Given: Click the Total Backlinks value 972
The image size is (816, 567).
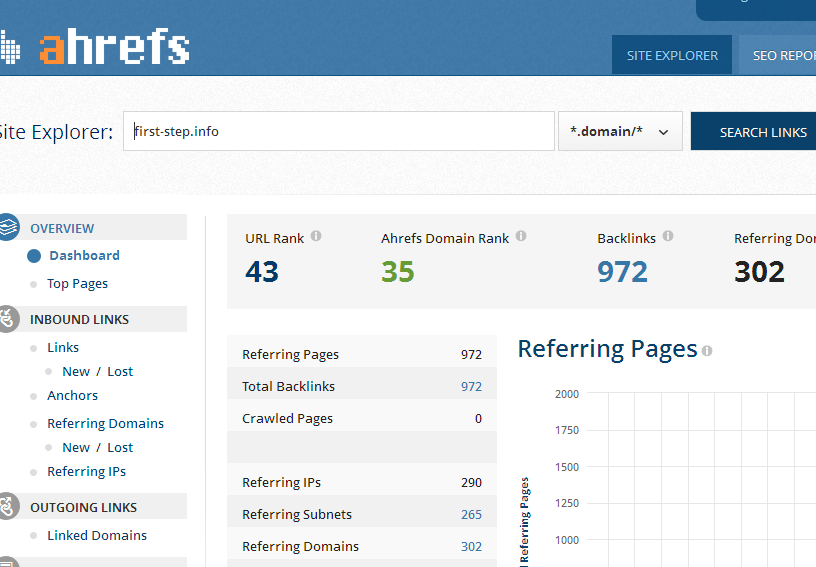Looking at the screenshot, I should [x=471, y=386].
